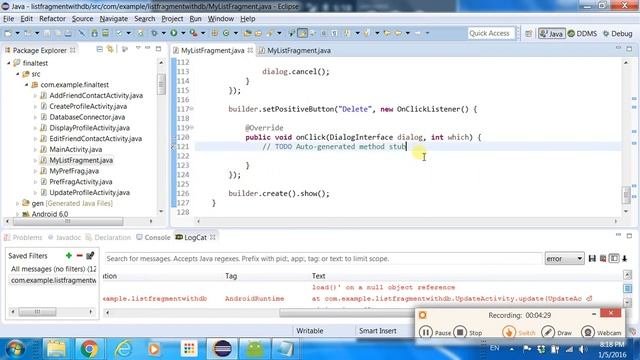Open the Declaration tab
The width and height of the screenshot is (640, 360).
[x=108, y=238]
